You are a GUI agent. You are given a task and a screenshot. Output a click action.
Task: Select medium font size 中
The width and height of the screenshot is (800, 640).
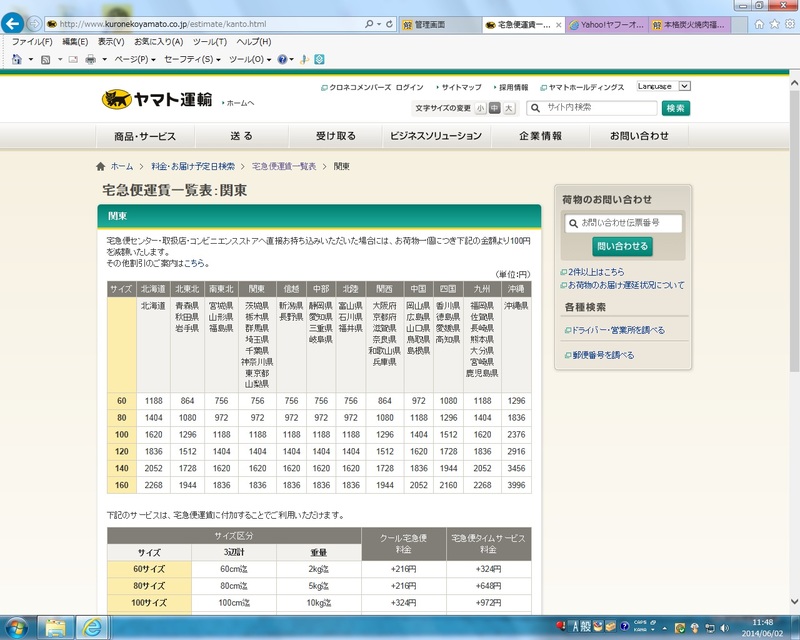point(494,108)
